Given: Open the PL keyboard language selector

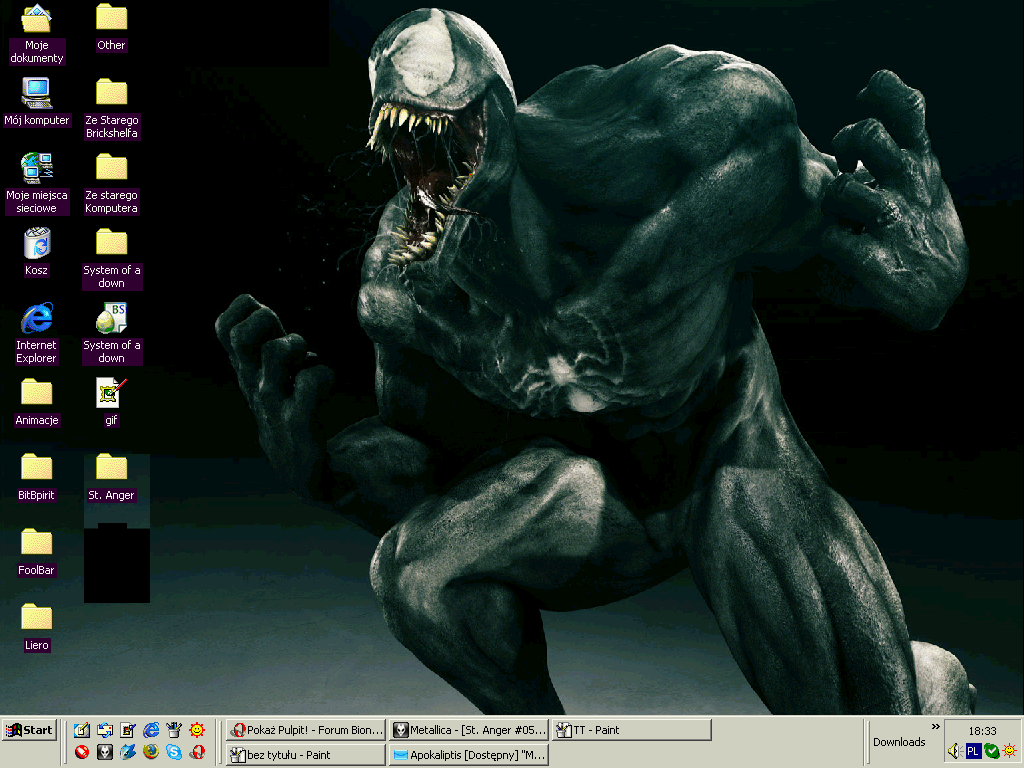Looking at the screenshot, I should (x=973, y=751).
